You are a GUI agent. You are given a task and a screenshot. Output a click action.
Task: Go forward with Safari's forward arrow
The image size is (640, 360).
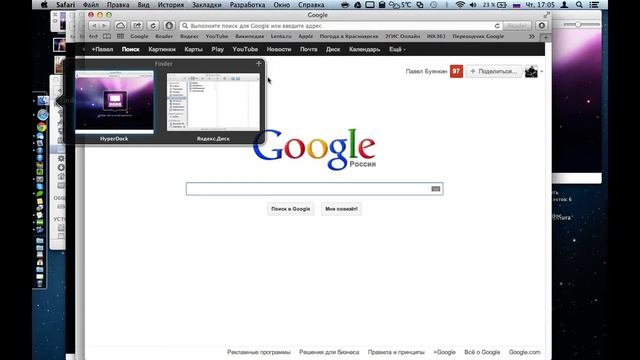pos(104,25)
